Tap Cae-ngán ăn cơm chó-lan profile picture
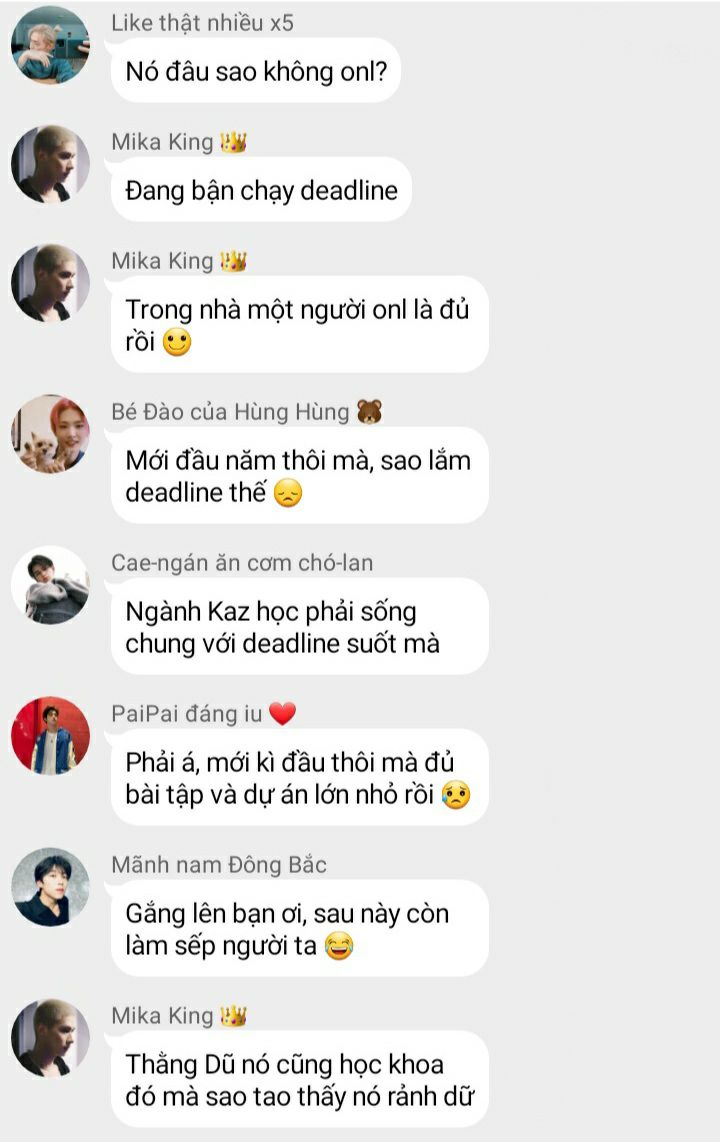The width and height of the screenshot is (720, 1142). click(50, 585)
